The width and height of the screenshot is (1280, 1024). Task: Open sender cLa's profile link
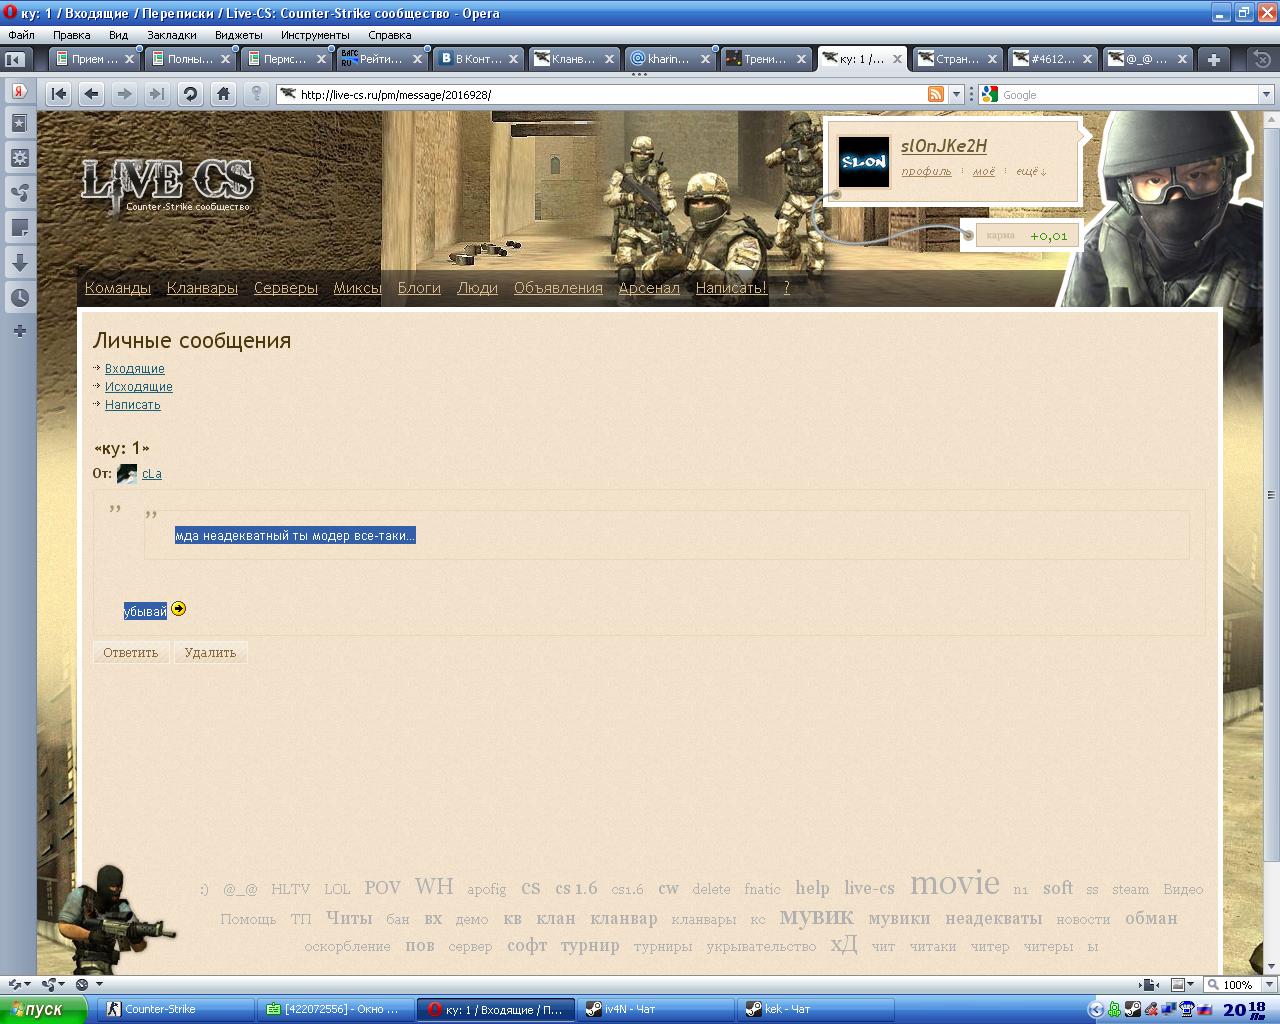[152, 474]
